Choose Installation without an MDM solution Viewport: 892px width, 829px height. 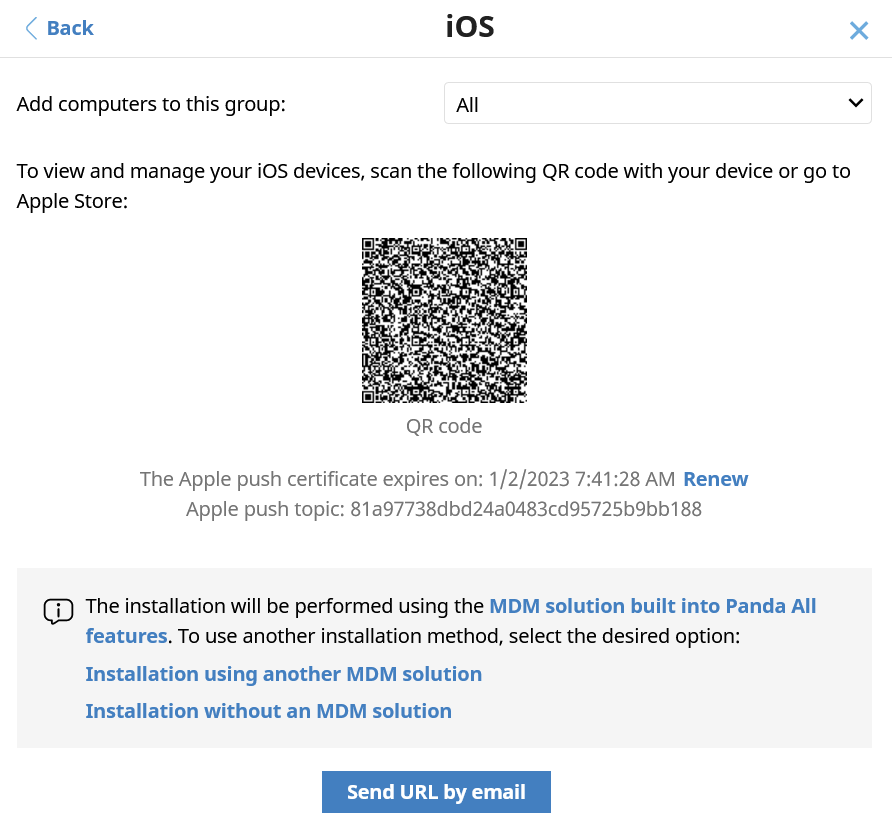coord(269,711)
